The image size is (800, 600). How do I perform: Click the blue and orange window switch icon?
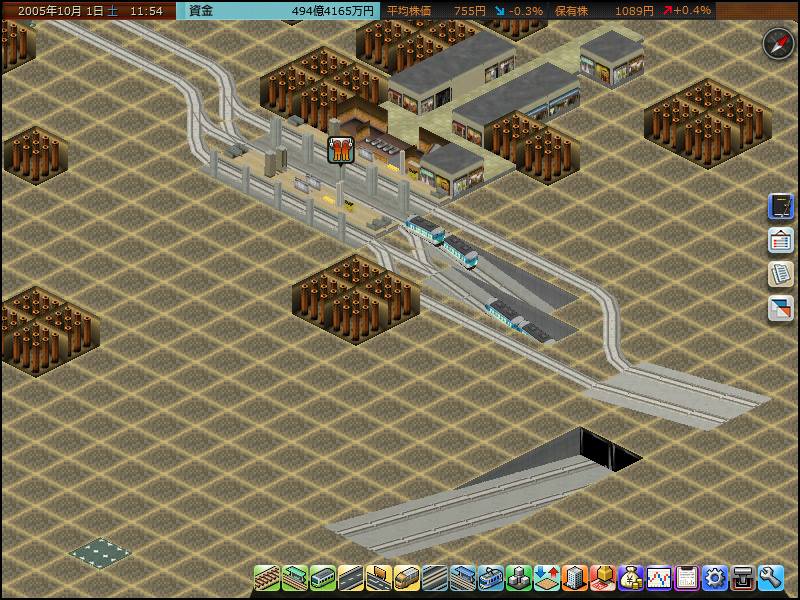click(781, 309)
